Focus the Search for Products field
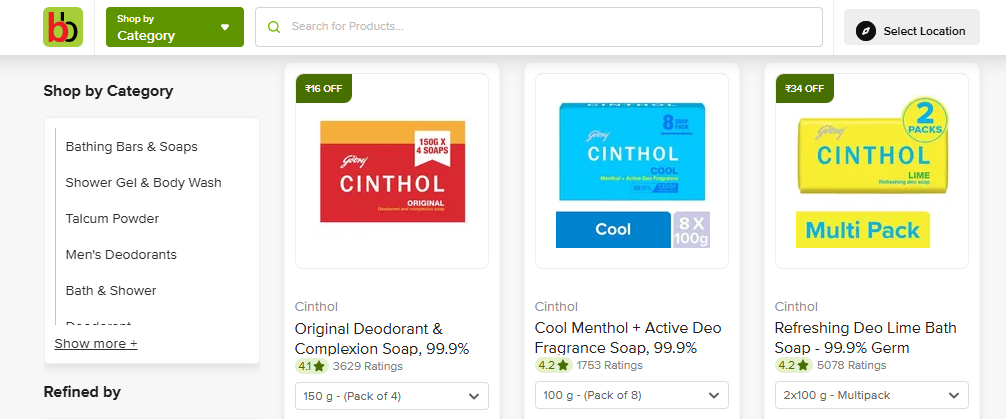This screenshot has height=419, width=1006. 539,27
